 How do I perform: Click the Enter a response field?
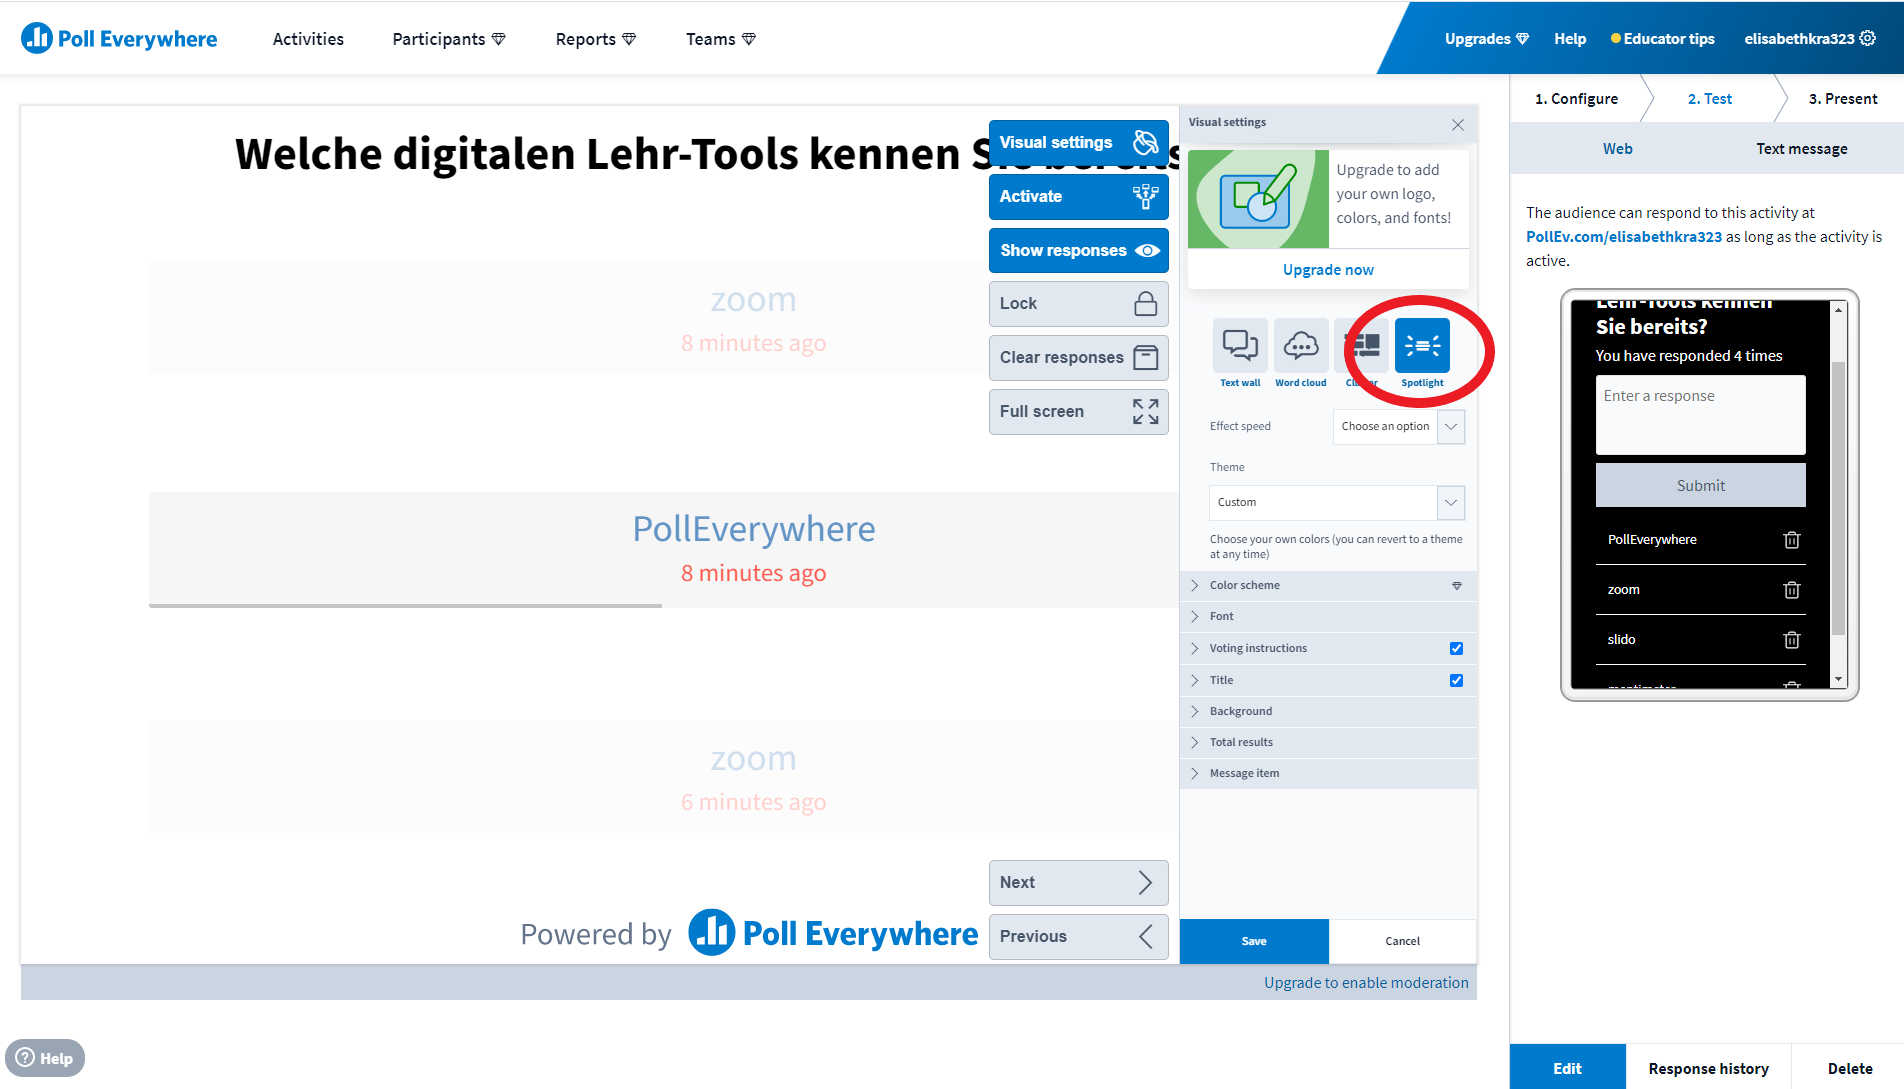1700,415
